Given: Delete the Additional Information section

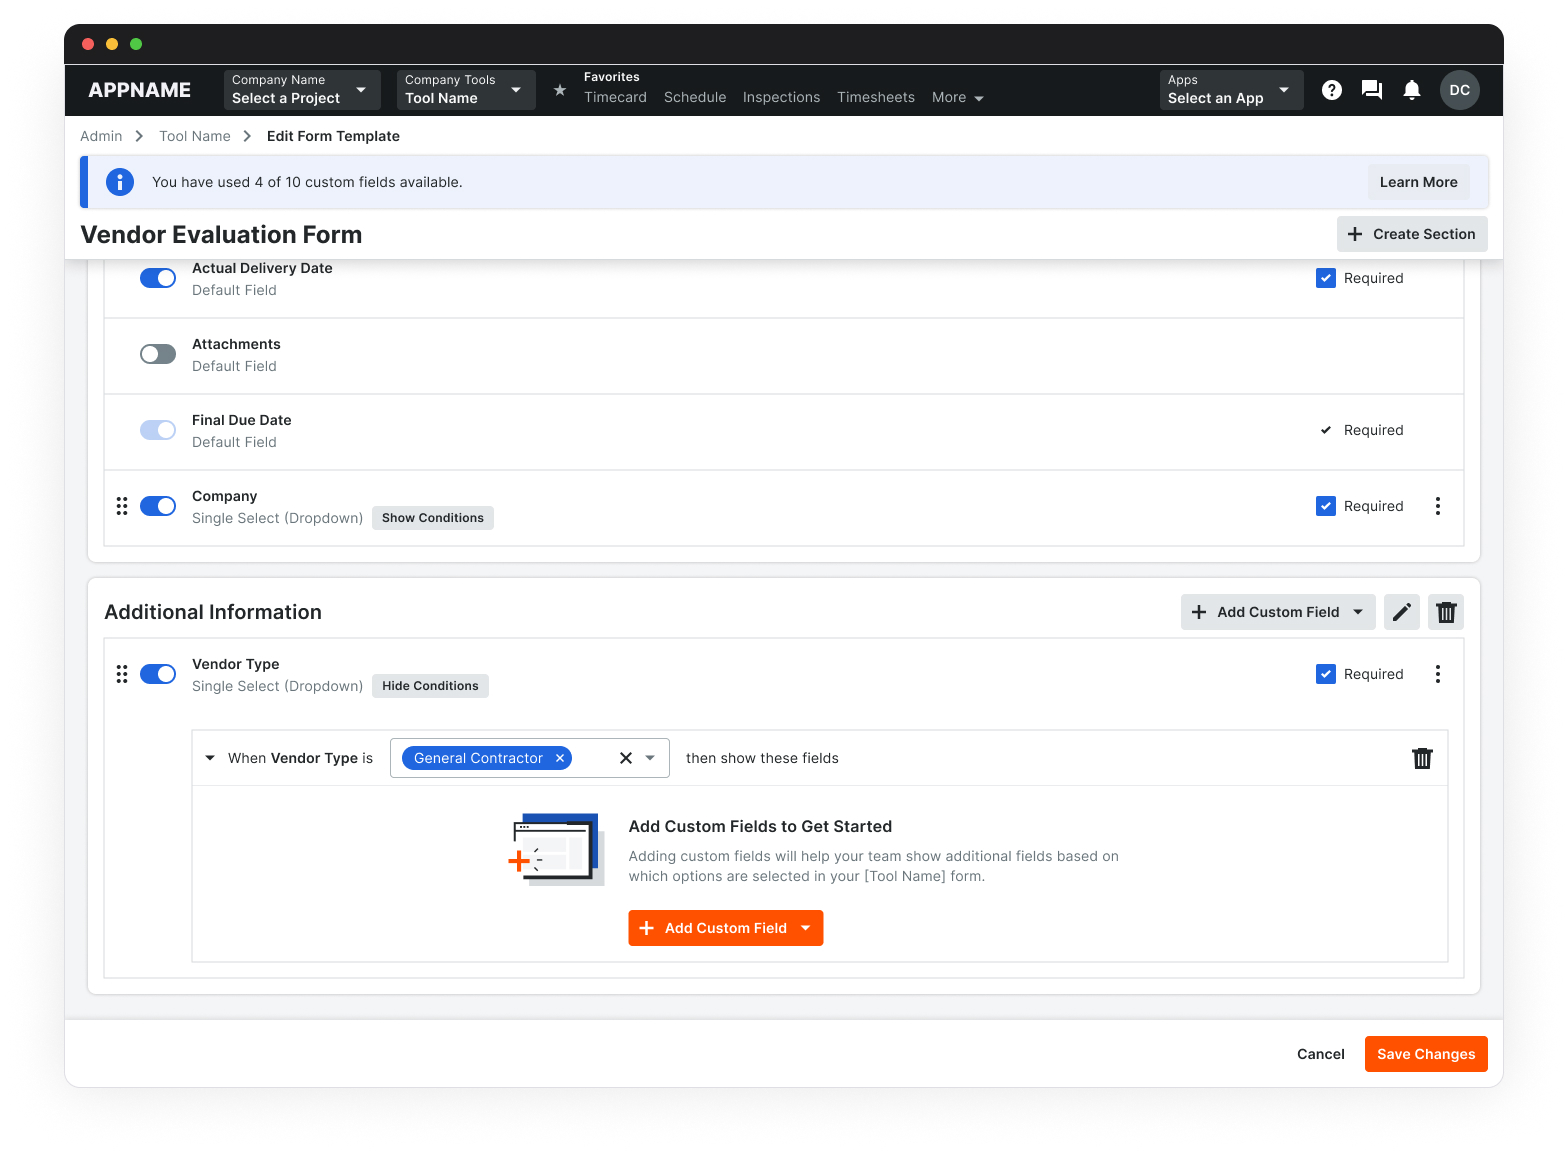Looking at the screenshot, I should [x=1445, y=612].
